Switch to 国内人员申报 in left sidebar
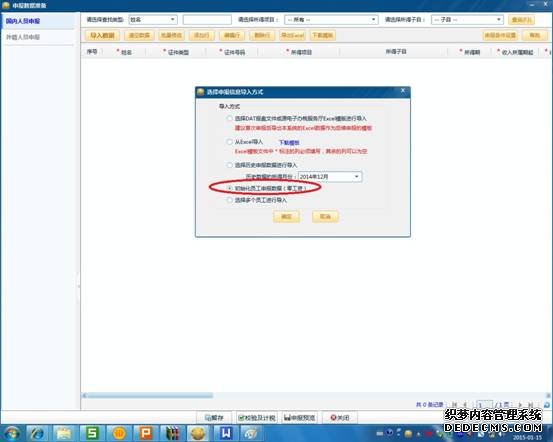Viewport: 553px width, 442px height. click(23, 21)
